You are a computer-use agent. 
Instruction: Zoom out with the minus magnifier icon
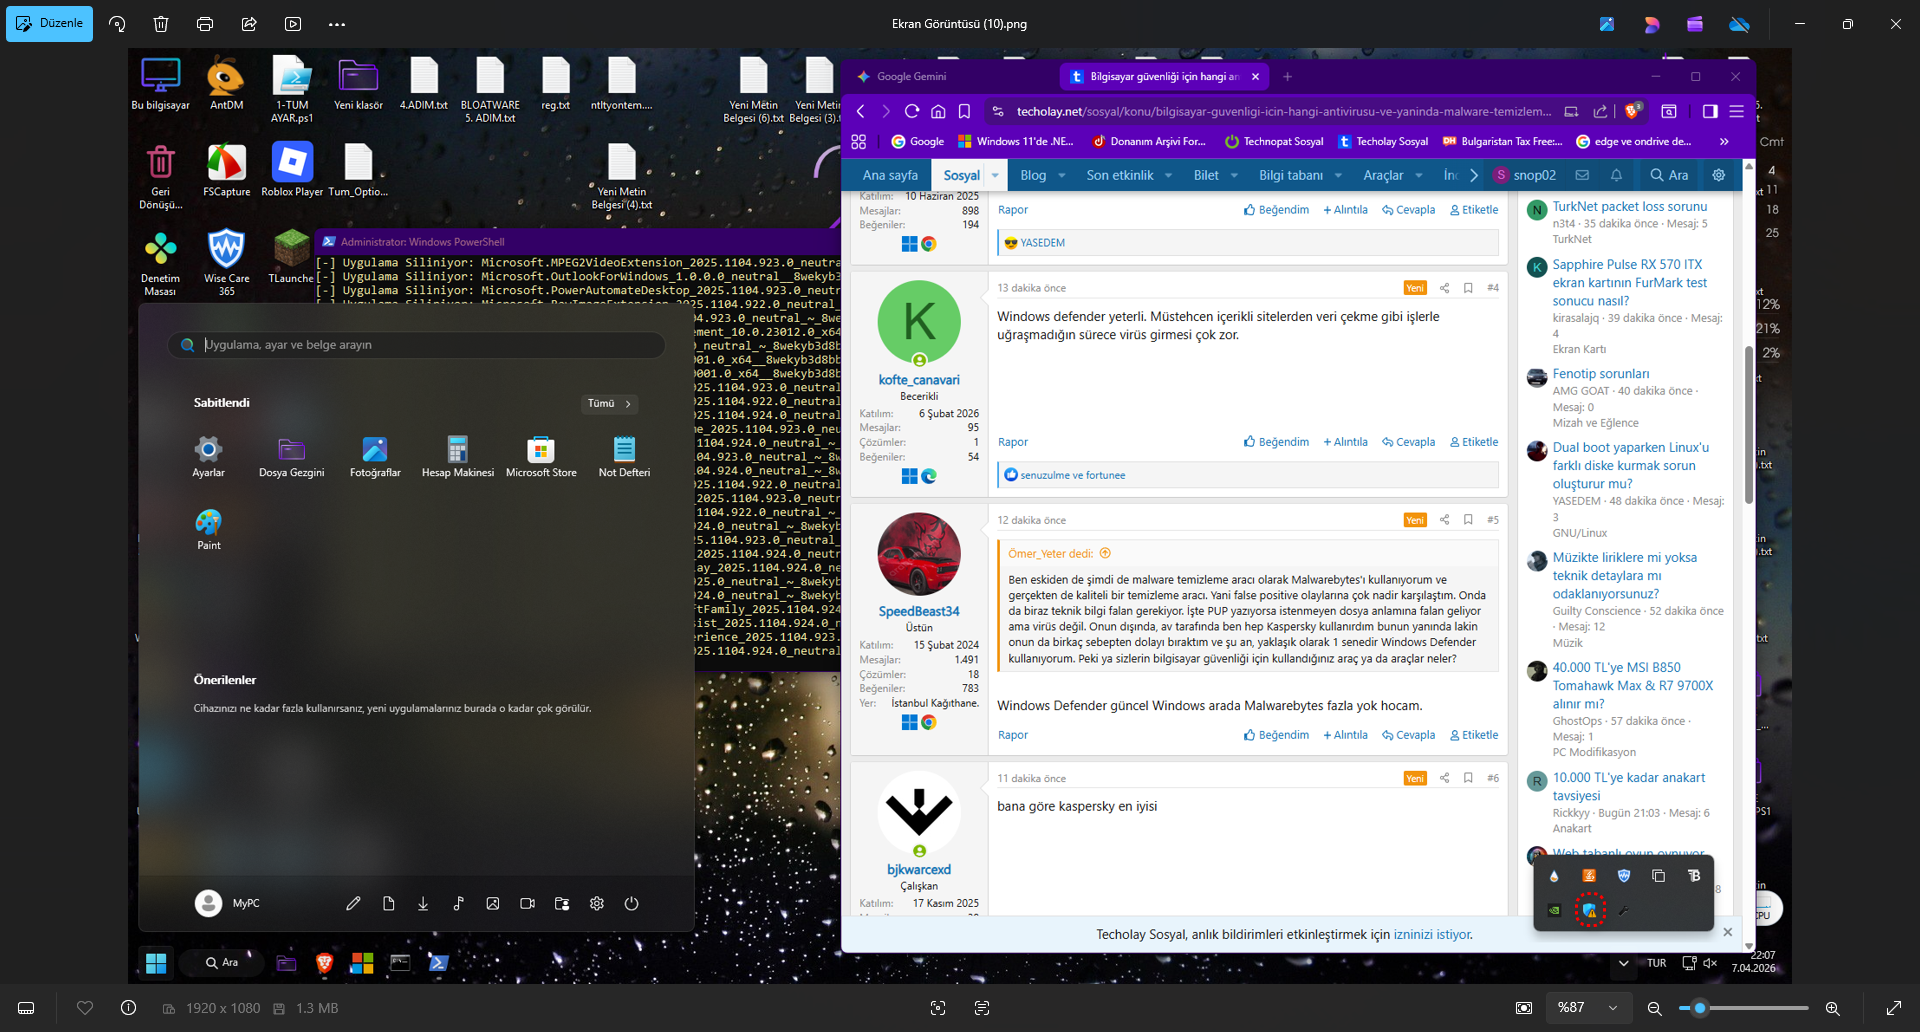point(1655,1008)
